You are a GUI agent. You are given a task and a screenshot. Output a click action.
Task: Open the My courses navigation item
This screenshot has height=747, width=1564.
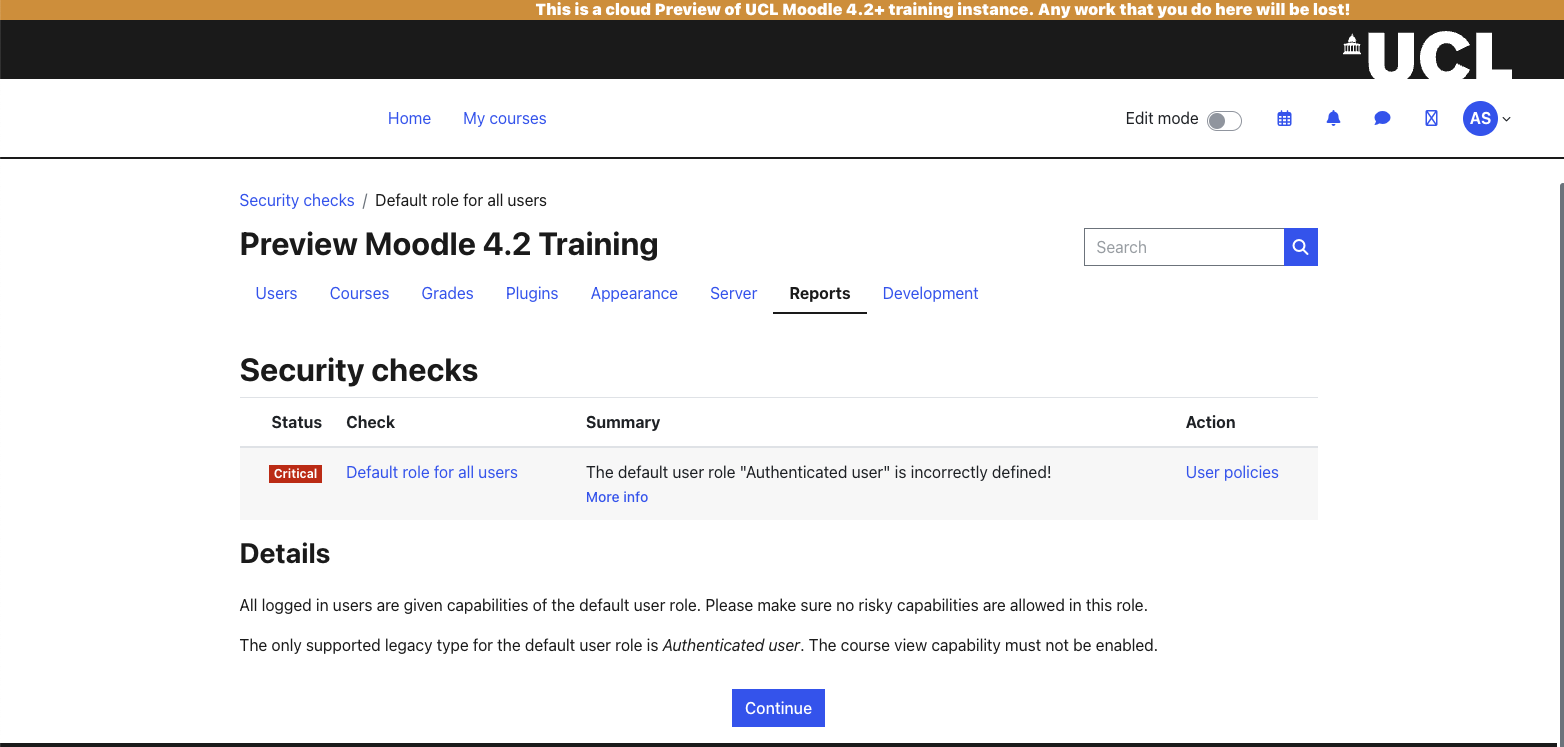505,118
